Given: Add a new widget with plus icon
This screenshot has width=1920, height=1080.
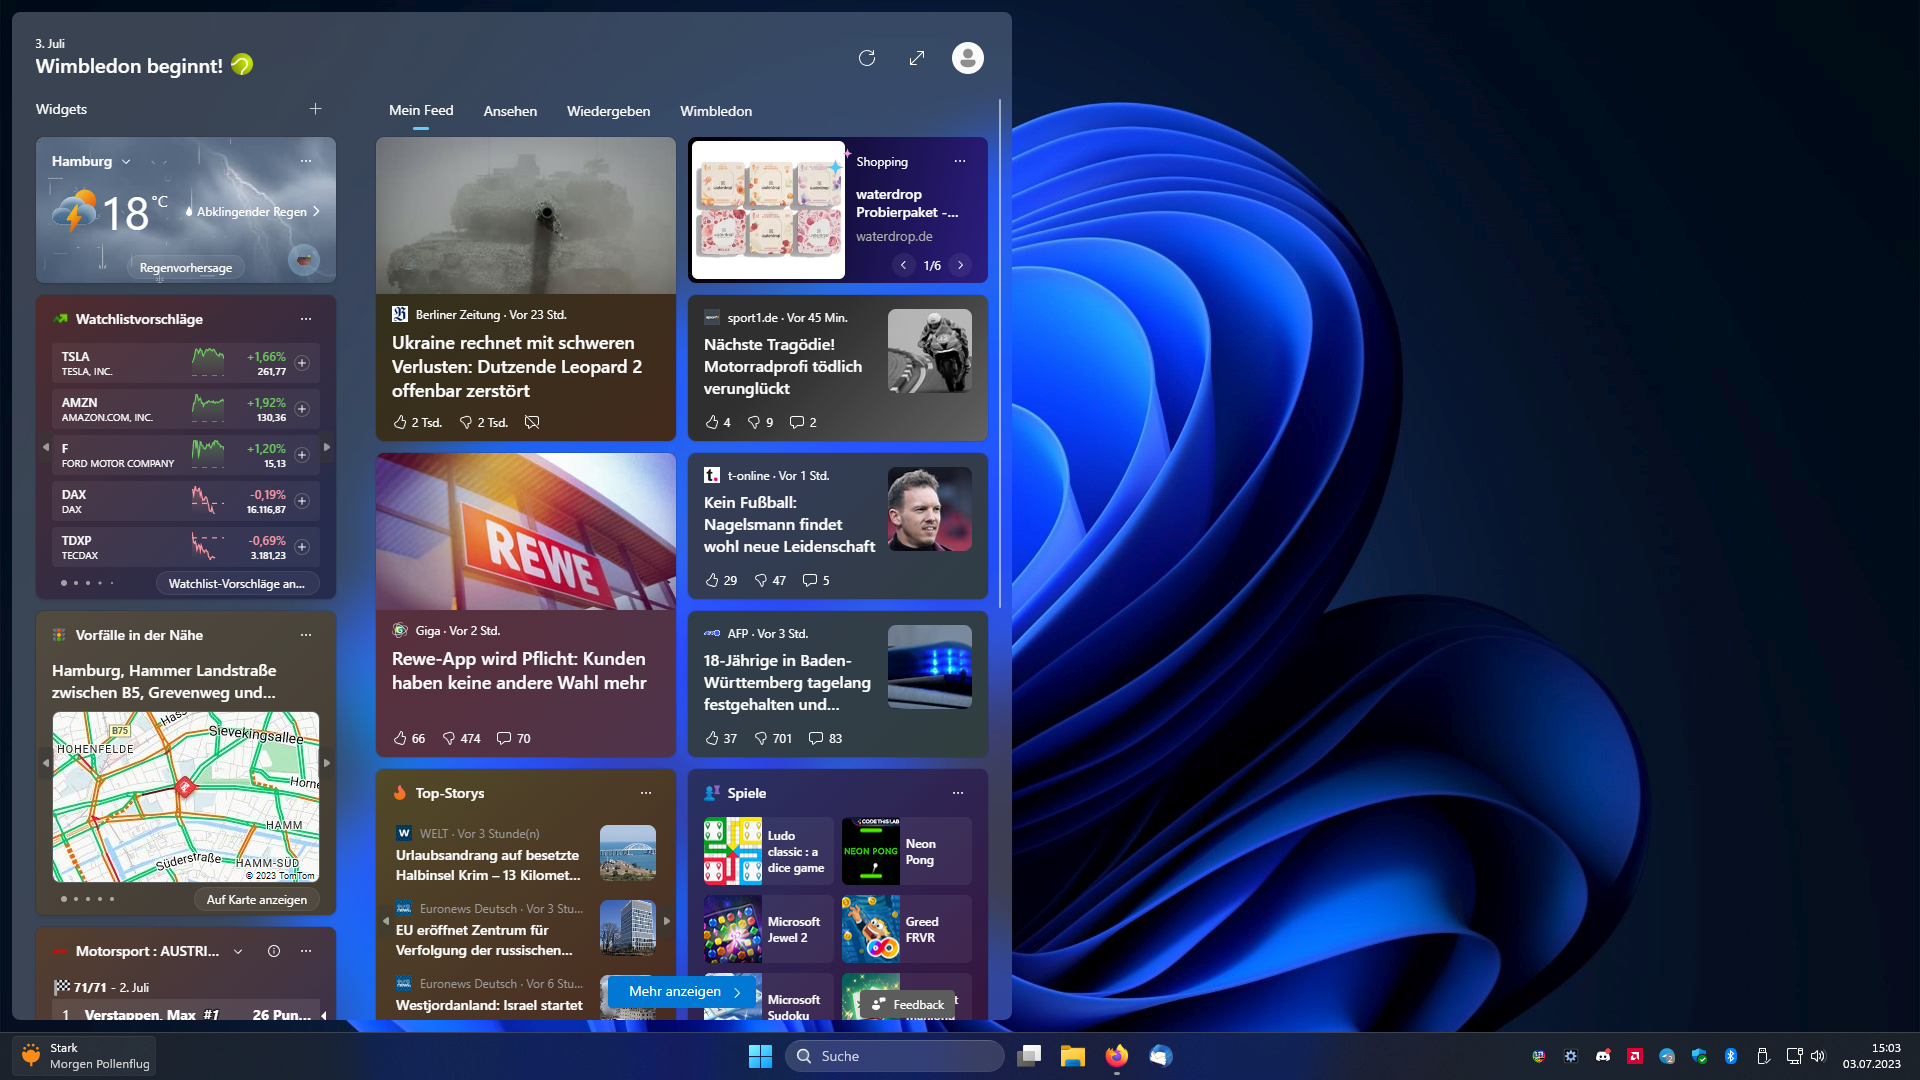Looking at the screenshot, I should (x=315, y=109).
